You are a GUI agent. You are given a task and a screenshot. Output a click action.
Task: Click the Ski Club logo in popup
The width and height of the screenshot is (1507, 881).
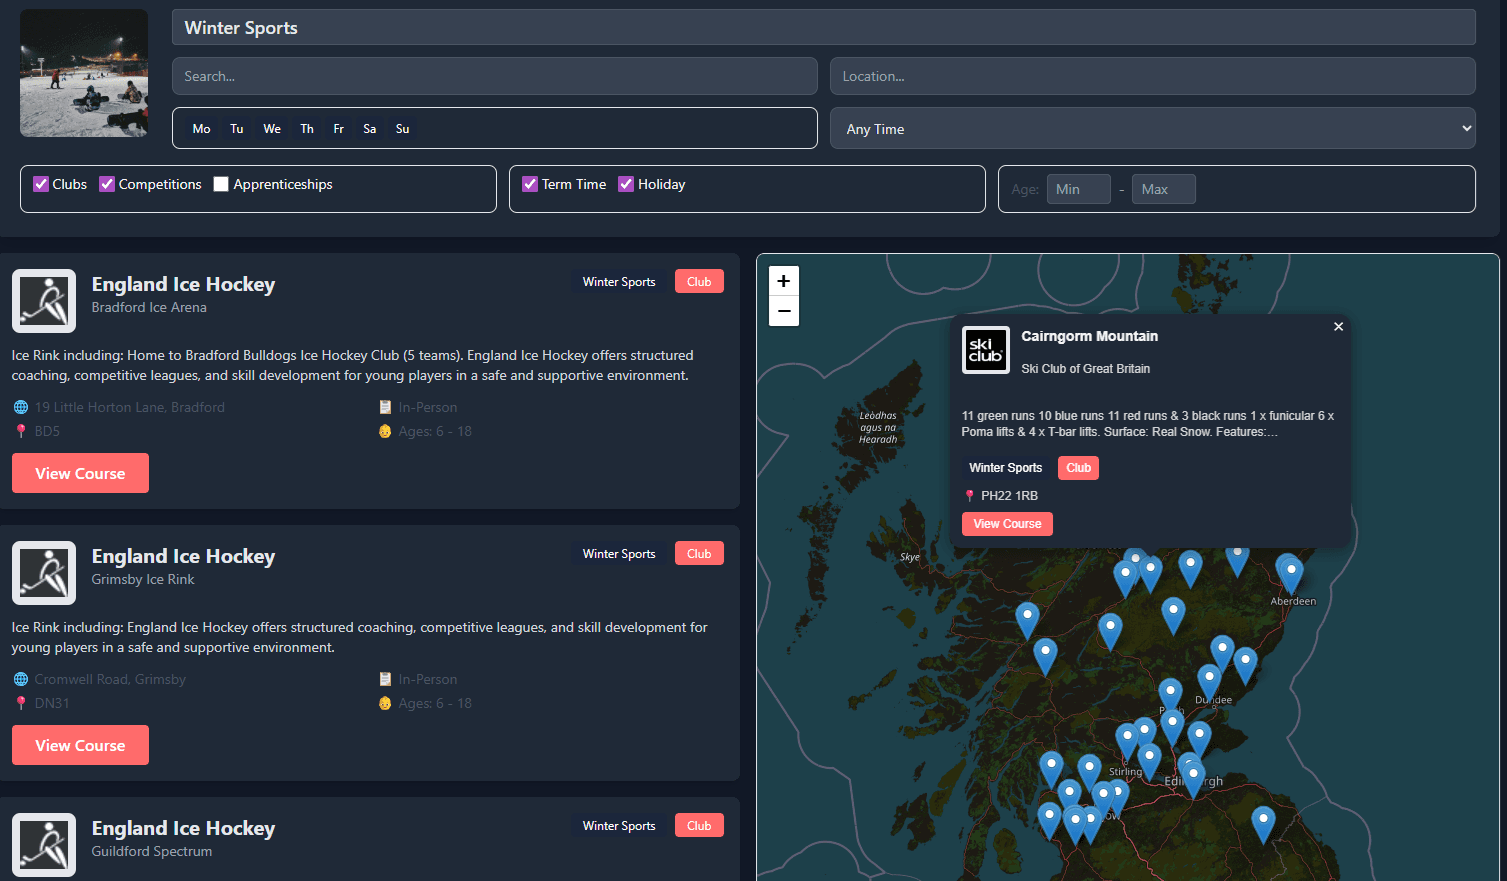click(x=985, y=350)
